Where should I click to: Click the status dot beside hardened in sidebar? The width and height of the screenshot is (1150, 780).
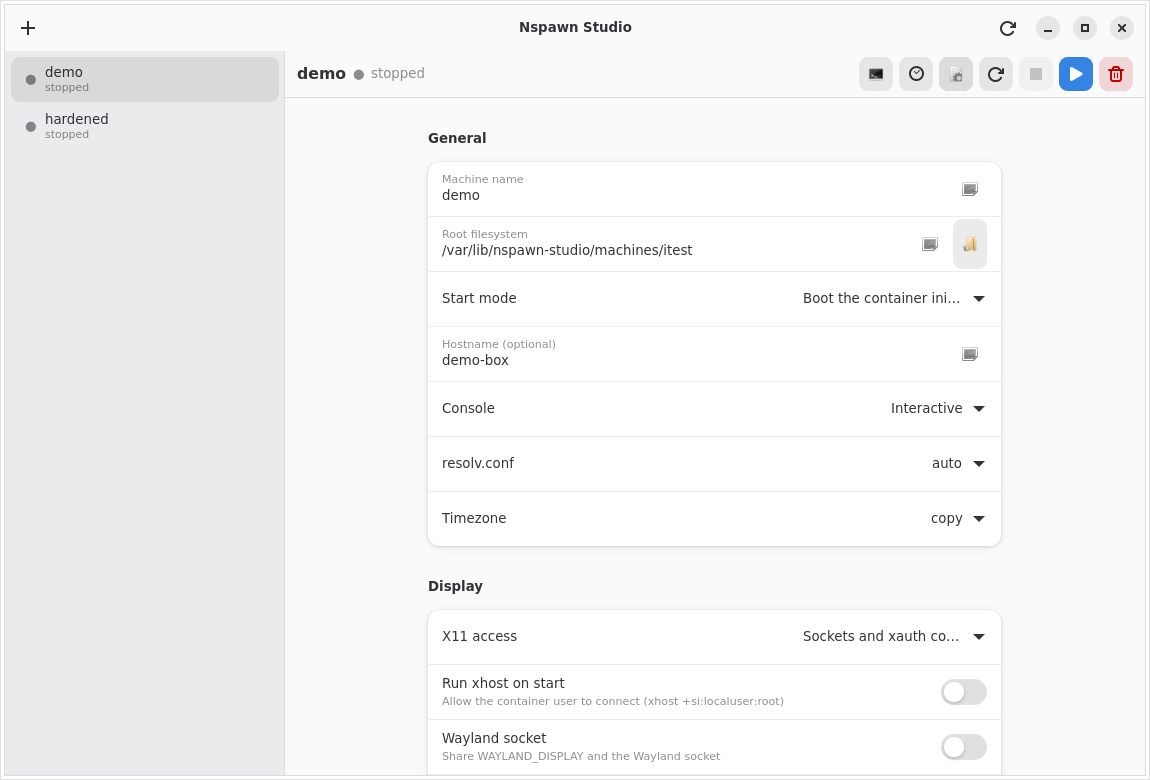[x=31, y=126]
